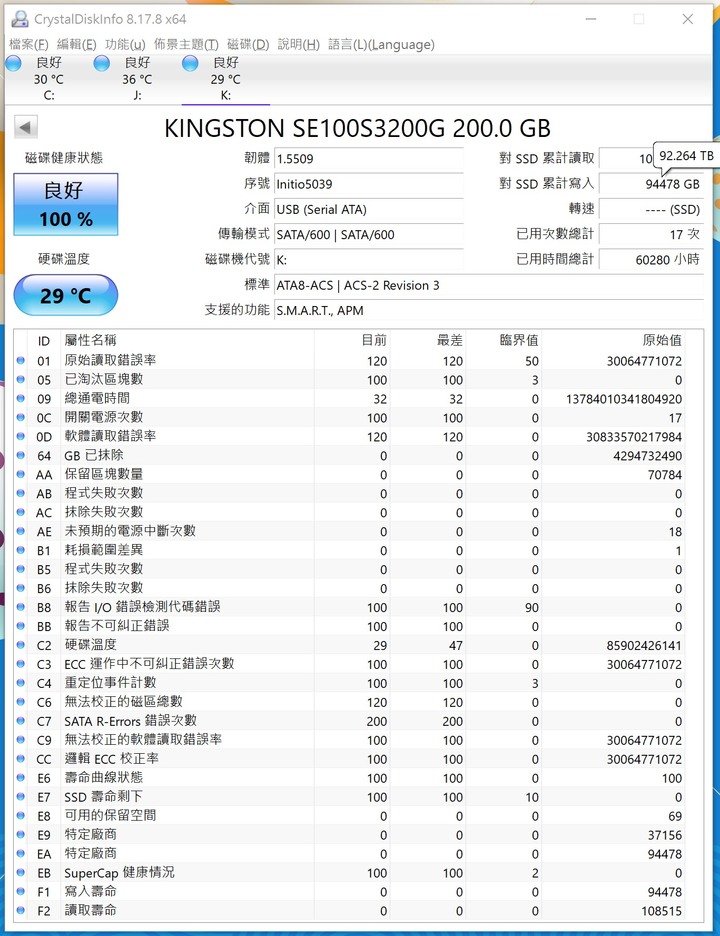Click status dot for attribute EB SuperCap 健康情況
This screenshot has height=936, width=720.
click(x=21, y=873)
